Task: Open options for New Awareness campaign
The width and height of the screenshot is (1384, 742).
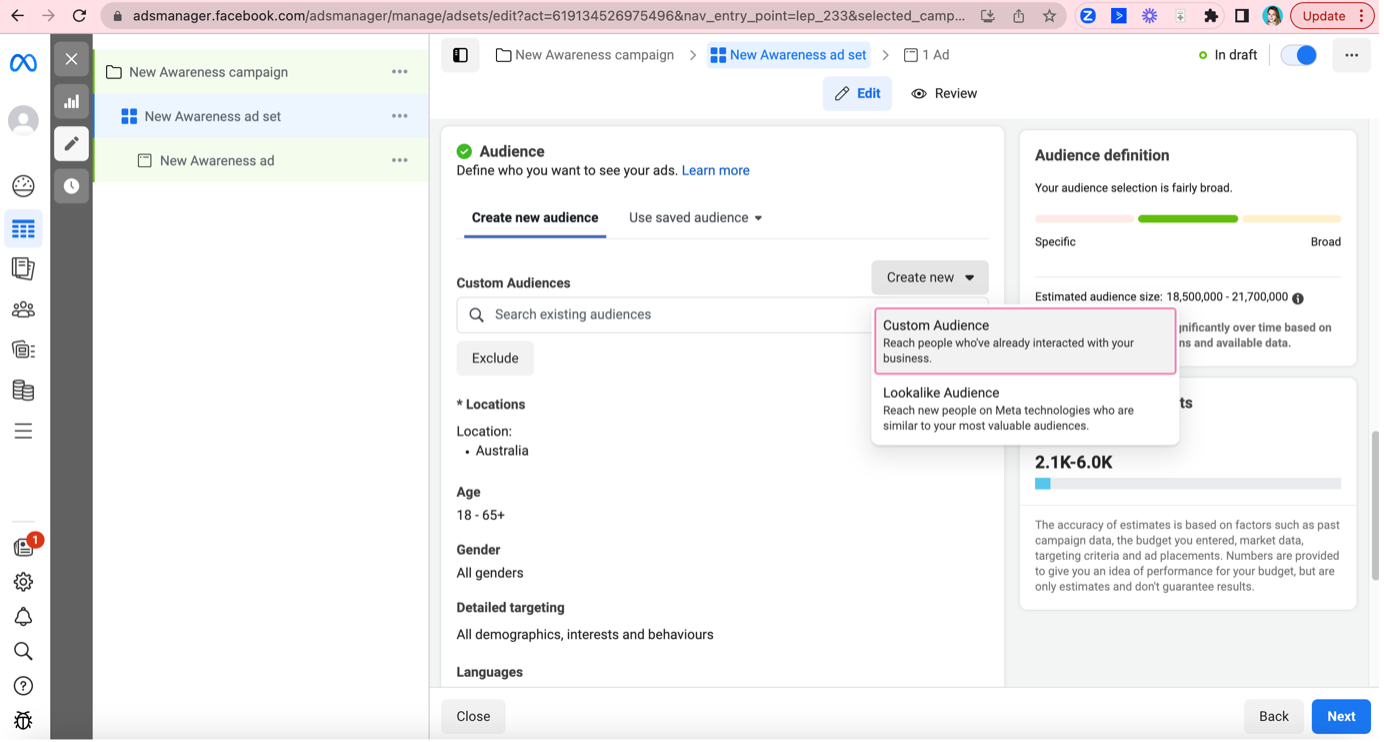Action: (x=400, y=72)
